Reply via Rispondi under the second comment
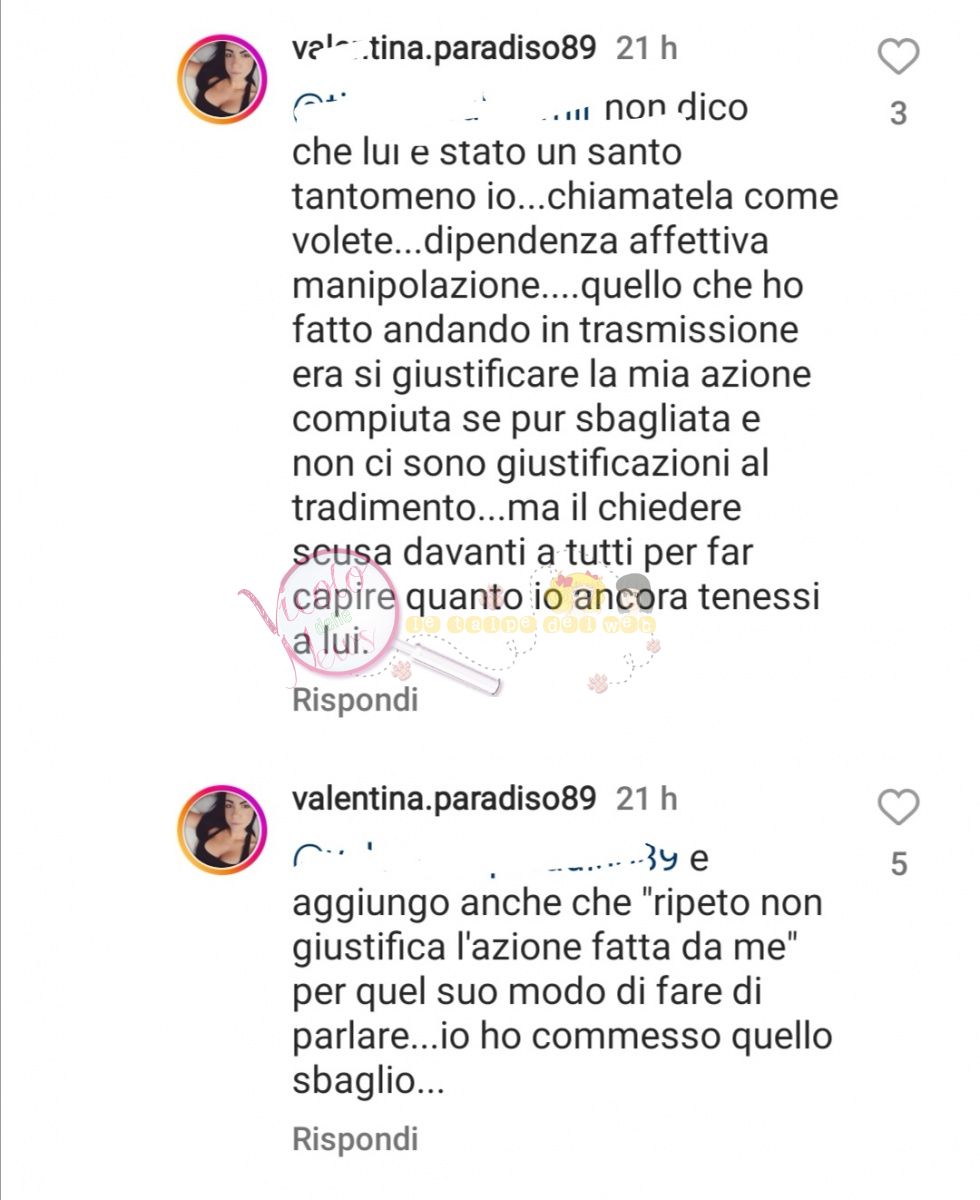 [x=355, y=1139]
